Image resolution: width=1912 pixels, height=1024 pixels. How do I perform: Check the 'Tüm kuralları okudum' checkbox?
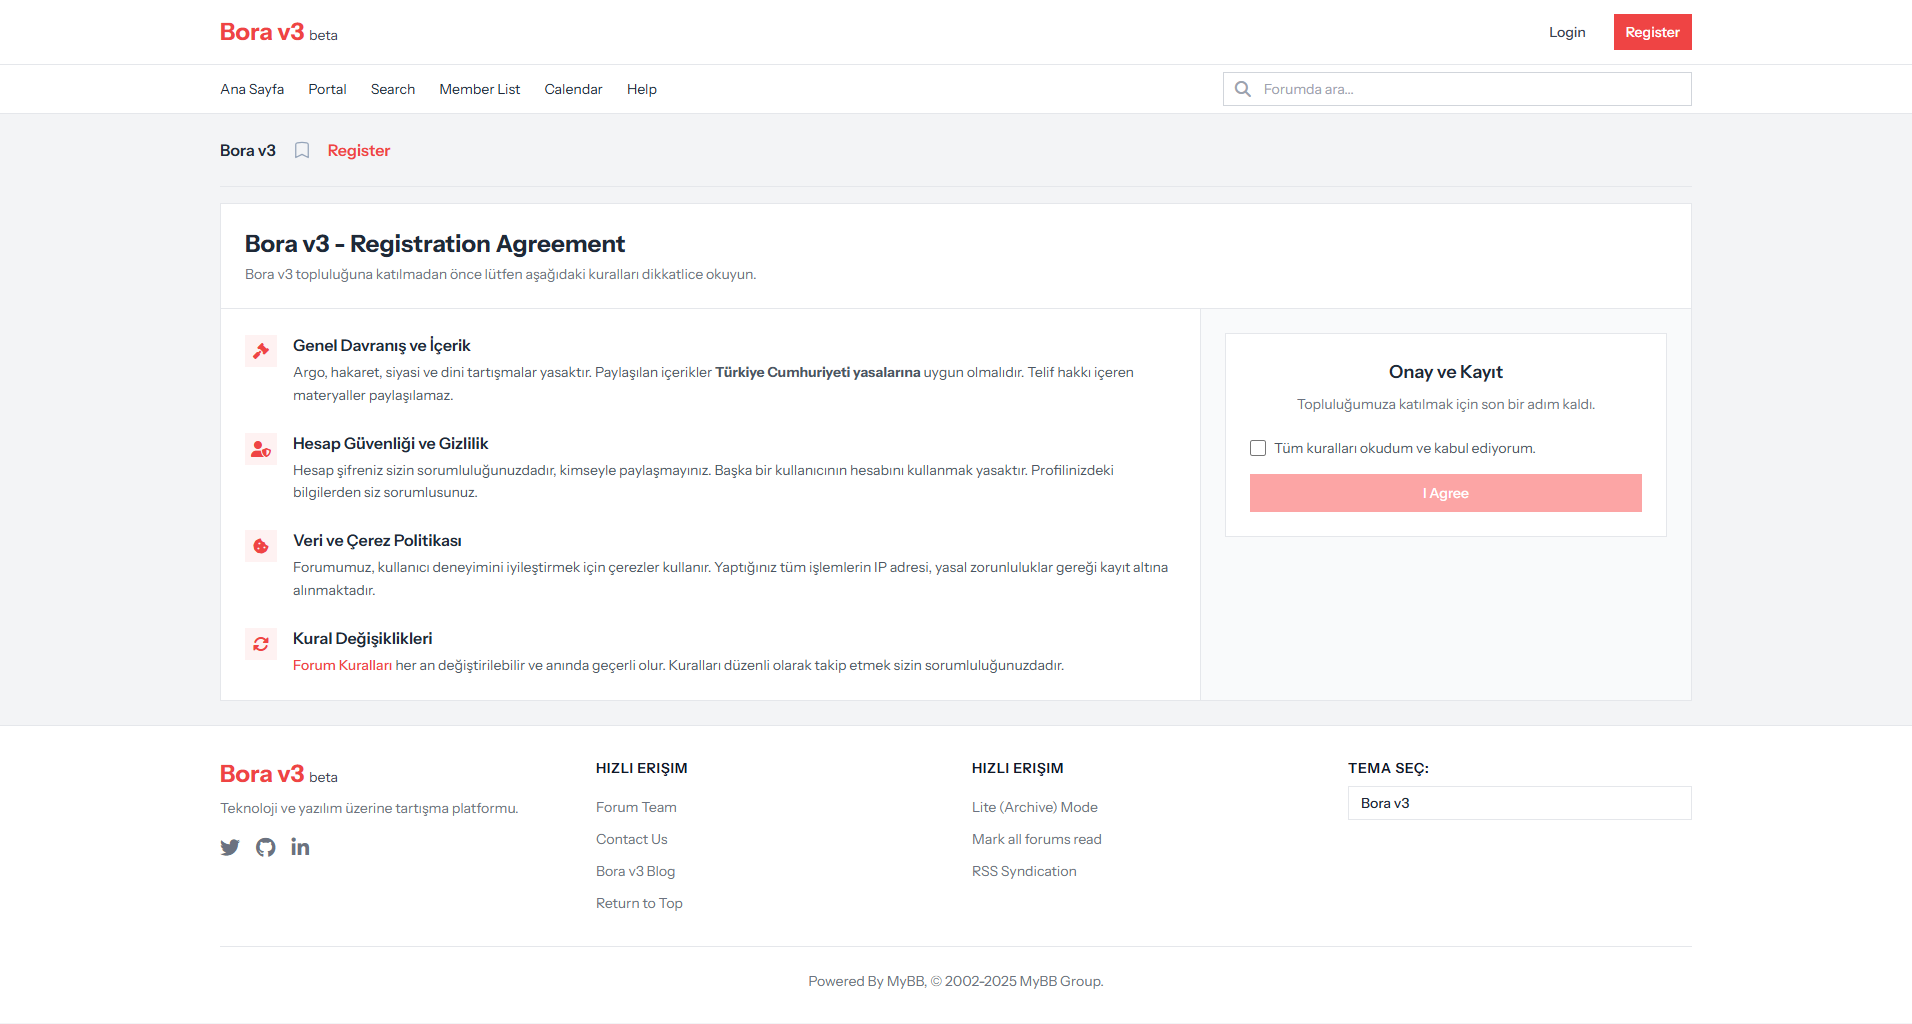(x=1258, y=448)
